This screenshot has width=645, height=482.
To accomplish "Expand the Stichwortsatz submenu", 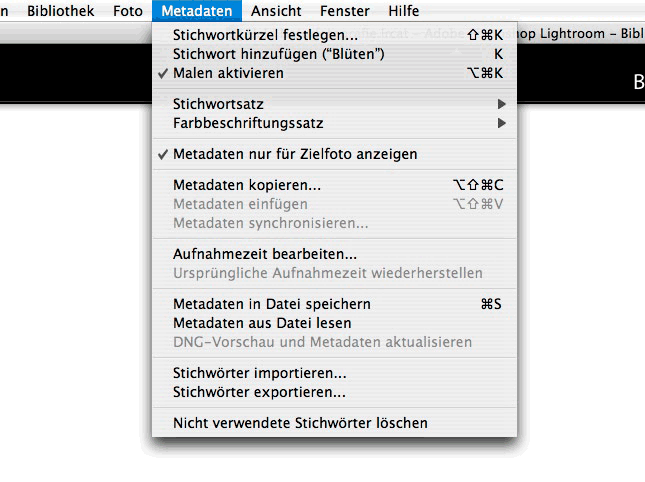I will 334,104.
